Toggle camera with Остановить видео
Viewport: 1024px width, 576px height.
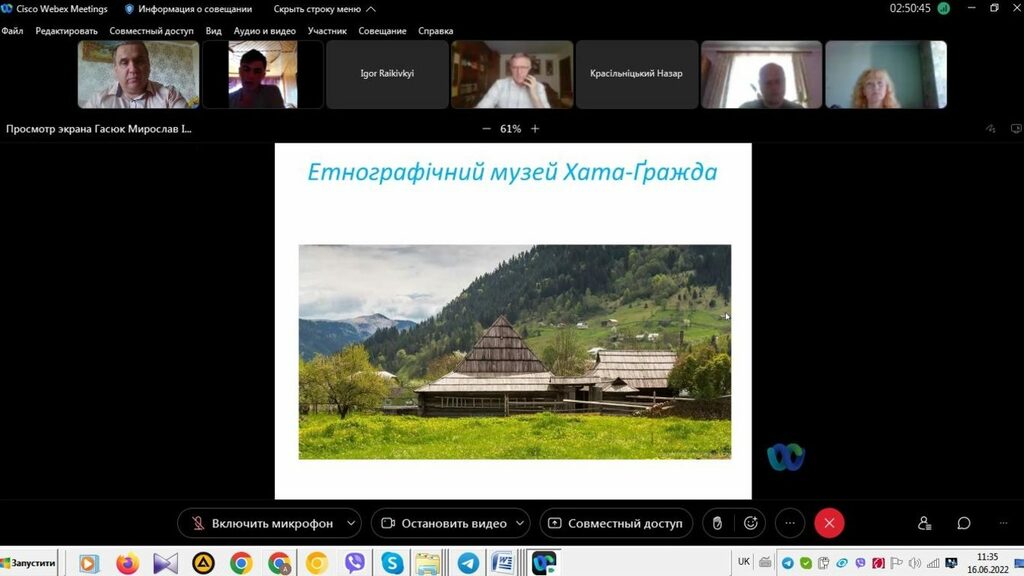(x=444, y=523)
